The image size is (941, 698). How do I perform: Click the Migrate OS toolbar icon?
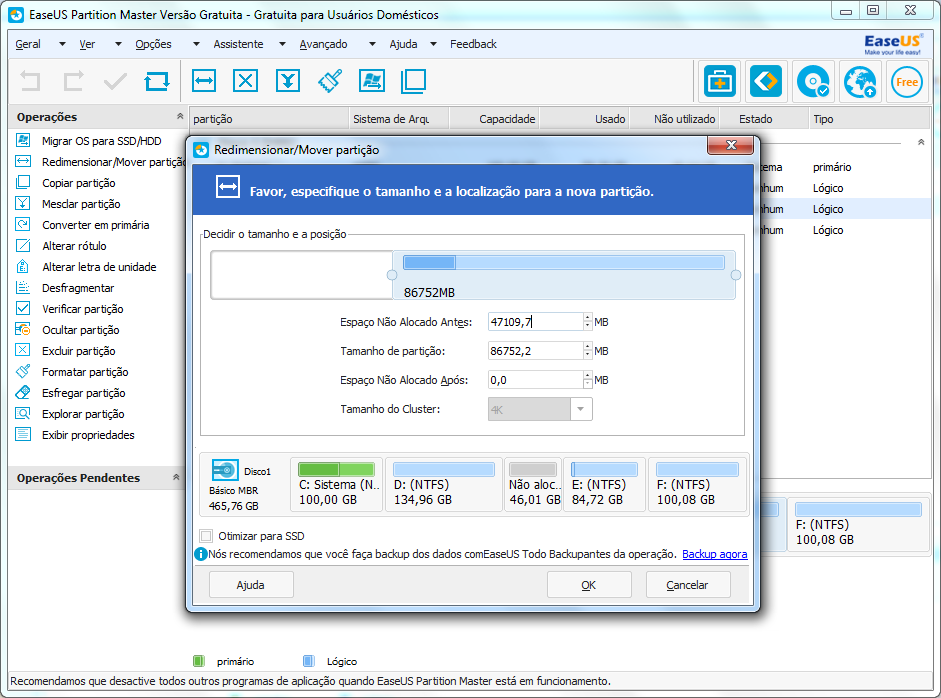click(371, 81)
